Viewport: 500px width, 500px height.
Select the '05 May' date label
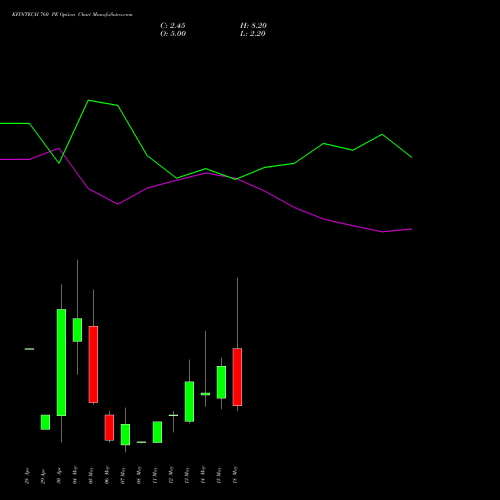tap(91, 475)
